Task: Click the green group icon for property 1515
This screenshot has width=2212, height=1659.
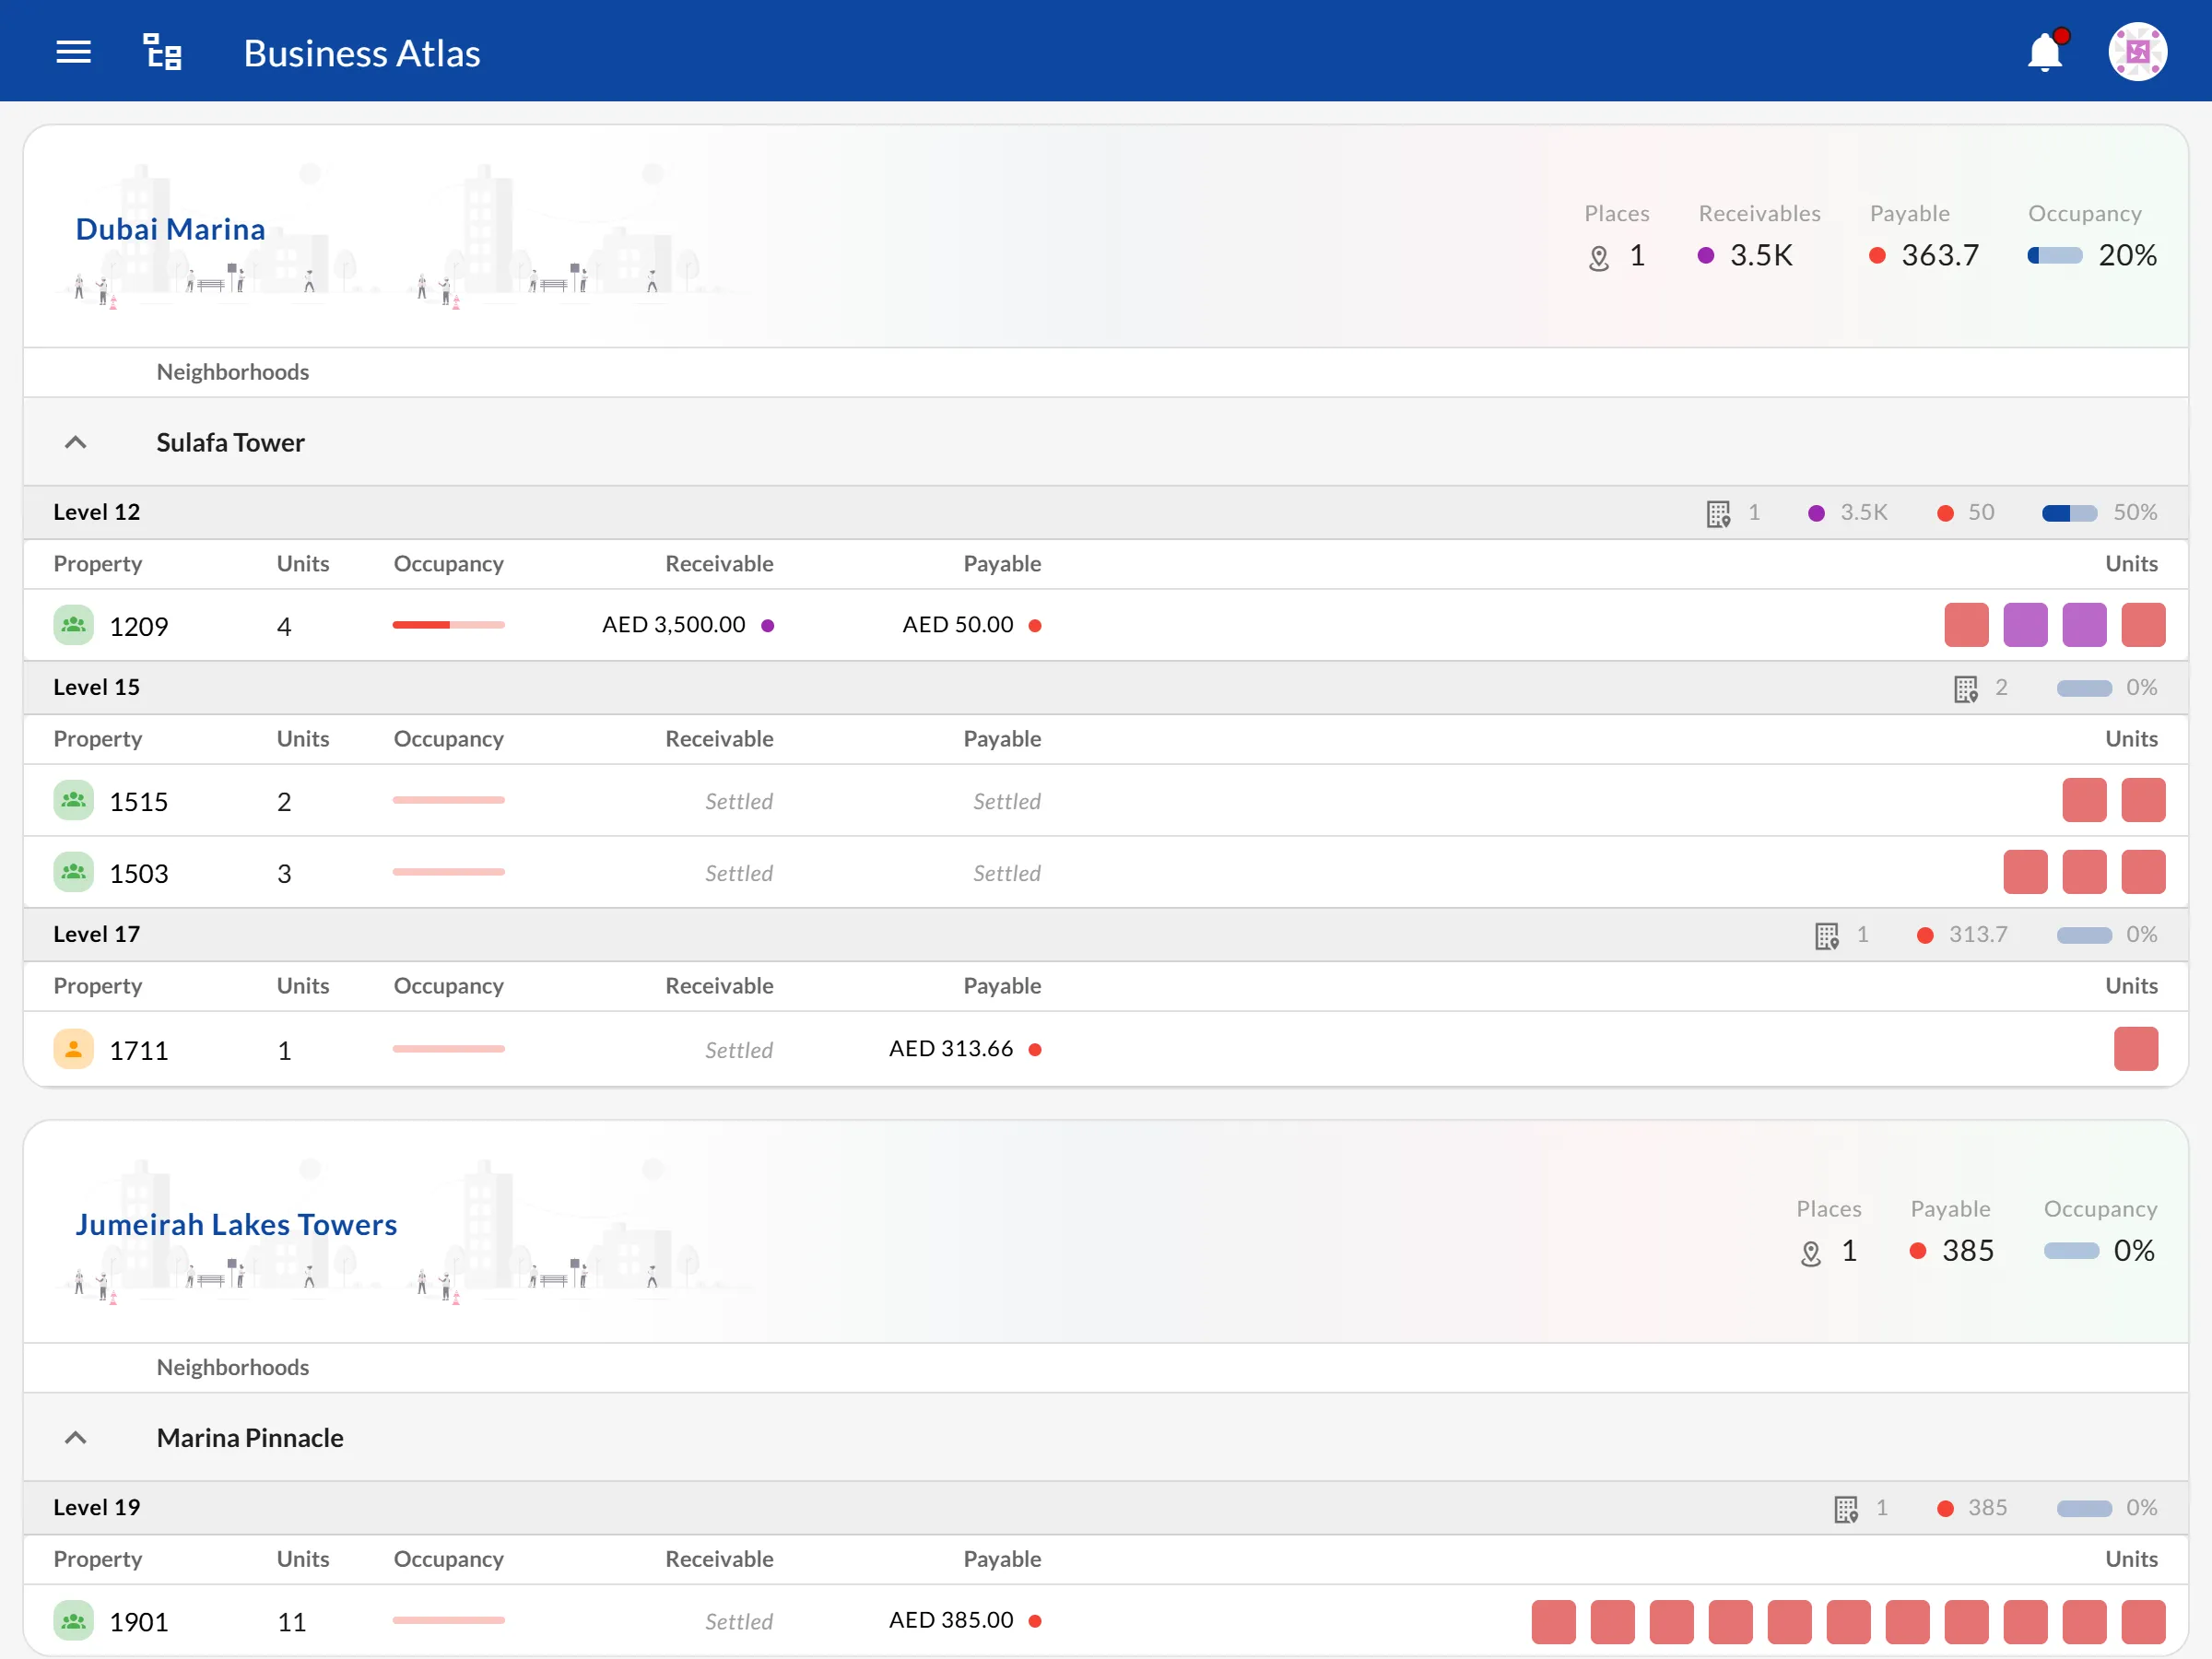Action: 73,800
